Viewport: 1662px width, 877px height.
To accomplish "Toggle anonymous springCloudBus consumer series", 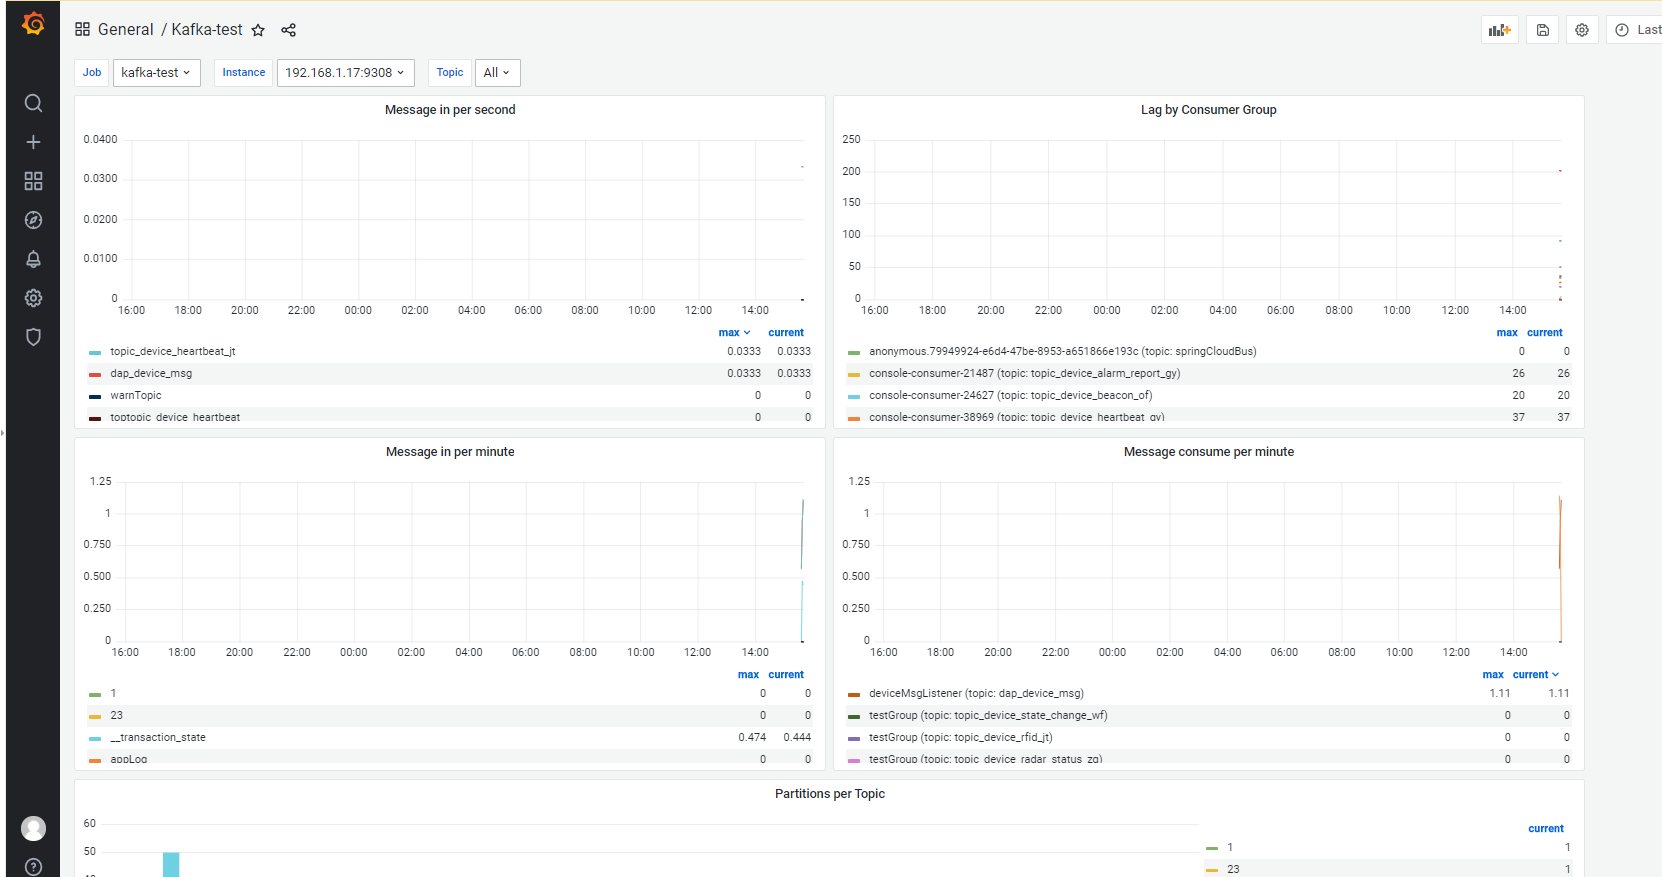I will click(1063, 352).
